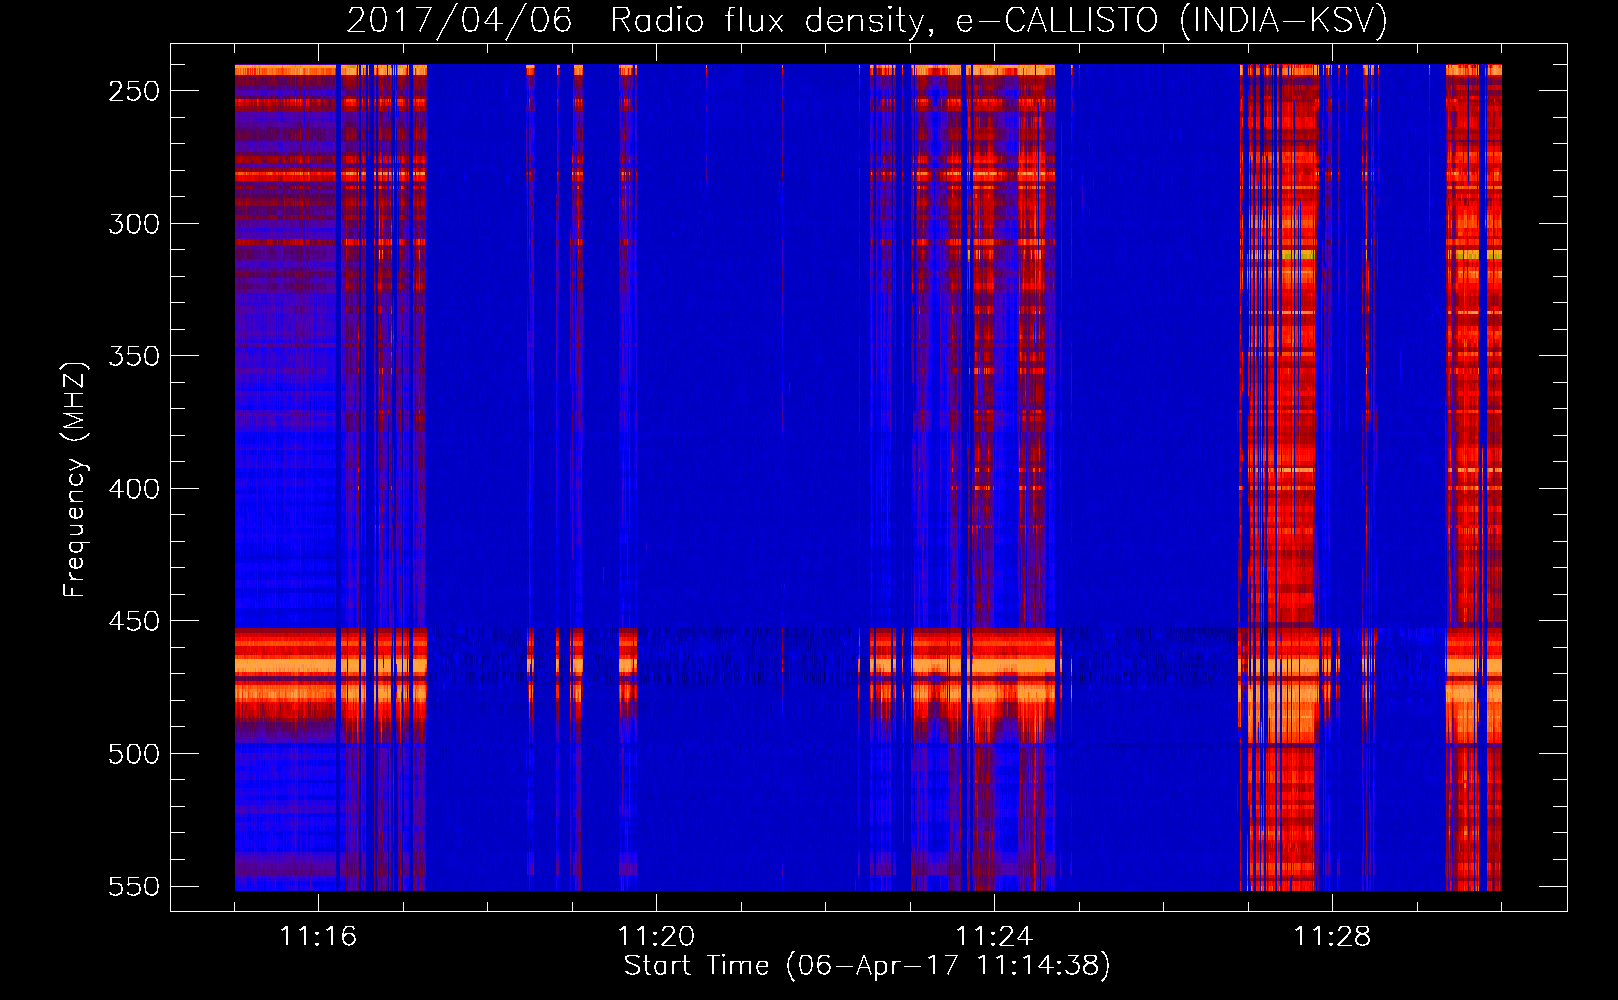Select the 250 frequency tick label

pyautogui.click(x=134, y=91)
